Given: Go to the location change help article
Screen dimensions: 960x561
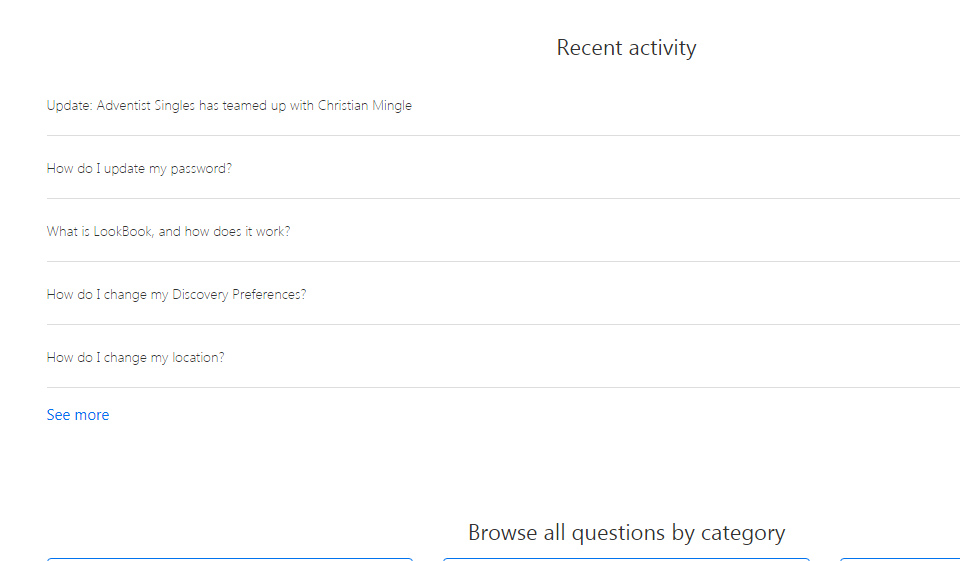Looking at the screenshot, I should coord(135,357).
